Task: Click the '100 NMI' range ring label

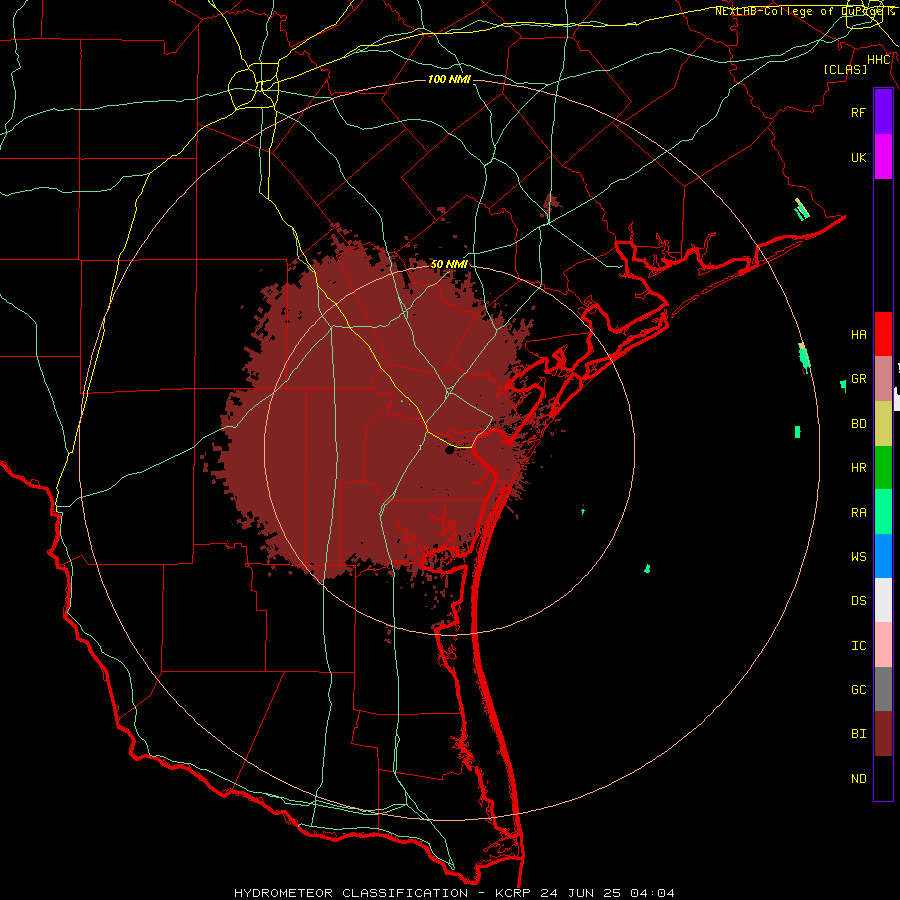Action: coord(449,79)
